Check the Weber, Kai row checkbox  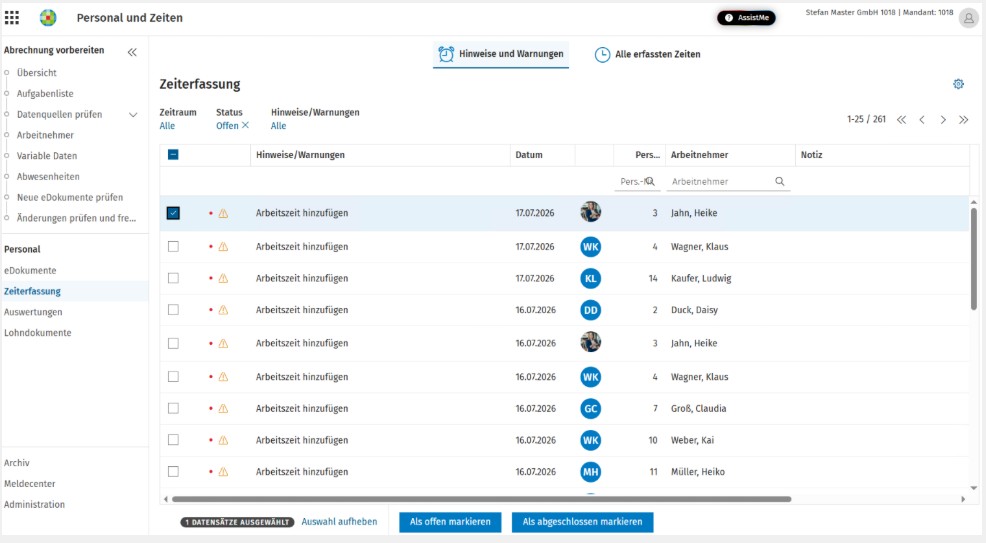pos(173,439)
